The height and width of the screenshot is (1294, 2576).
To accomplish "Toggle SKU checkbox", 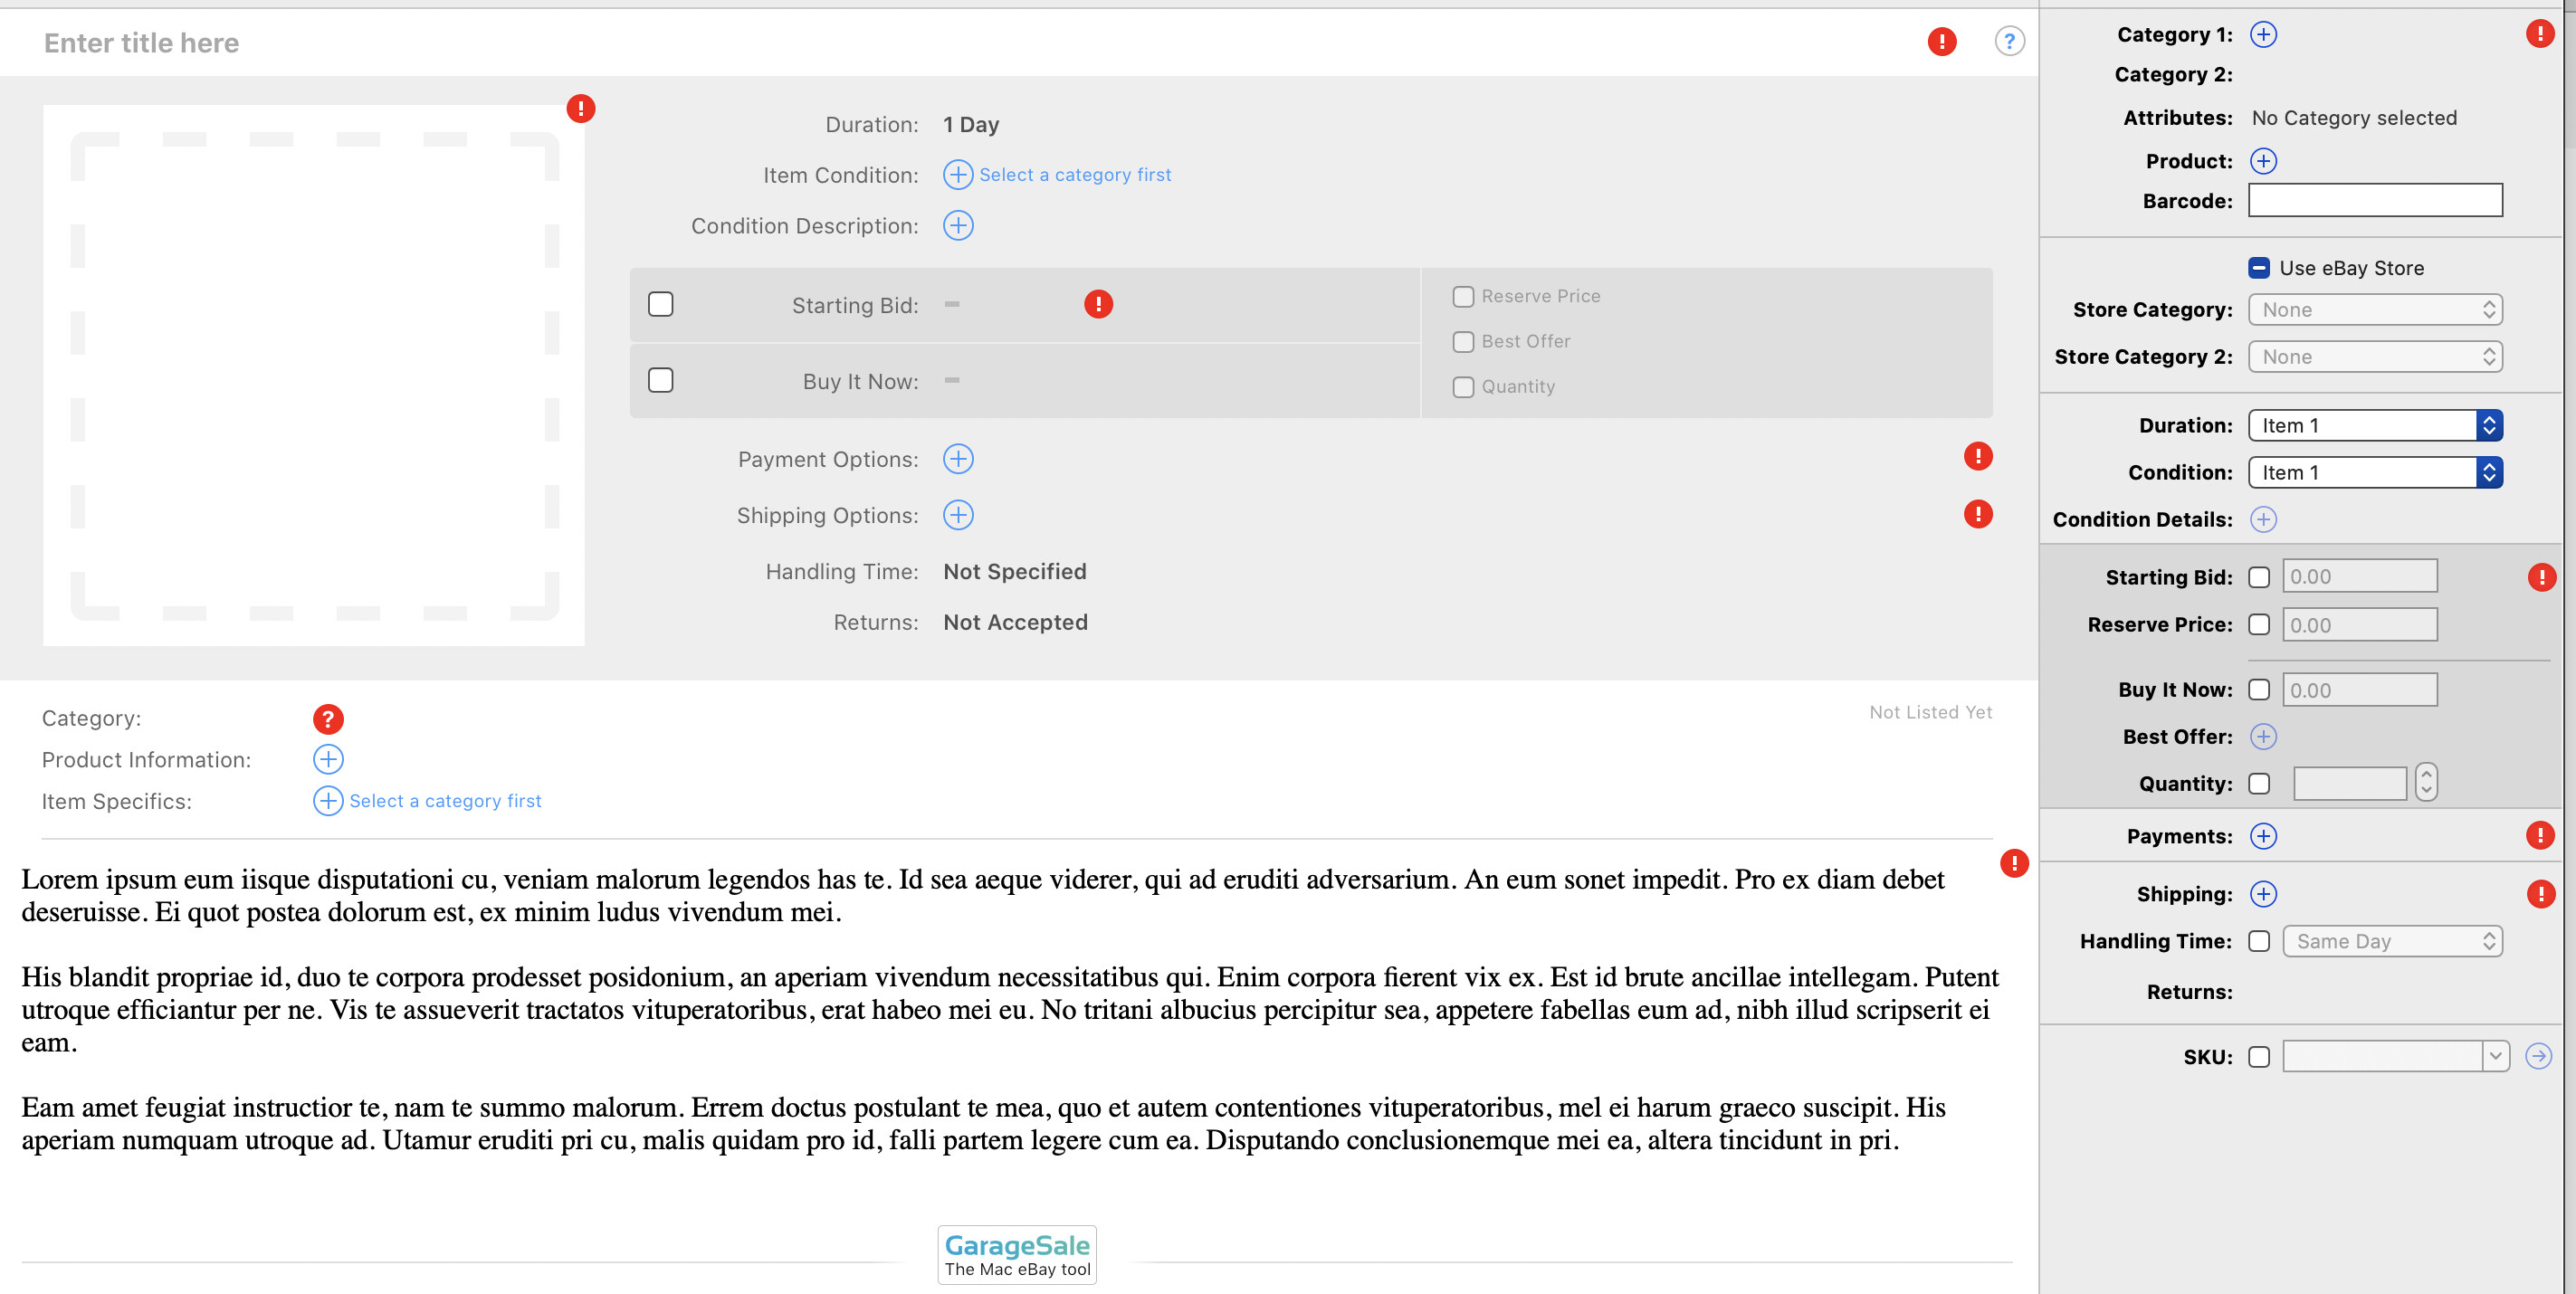I will click(x=2258, y=1056).
